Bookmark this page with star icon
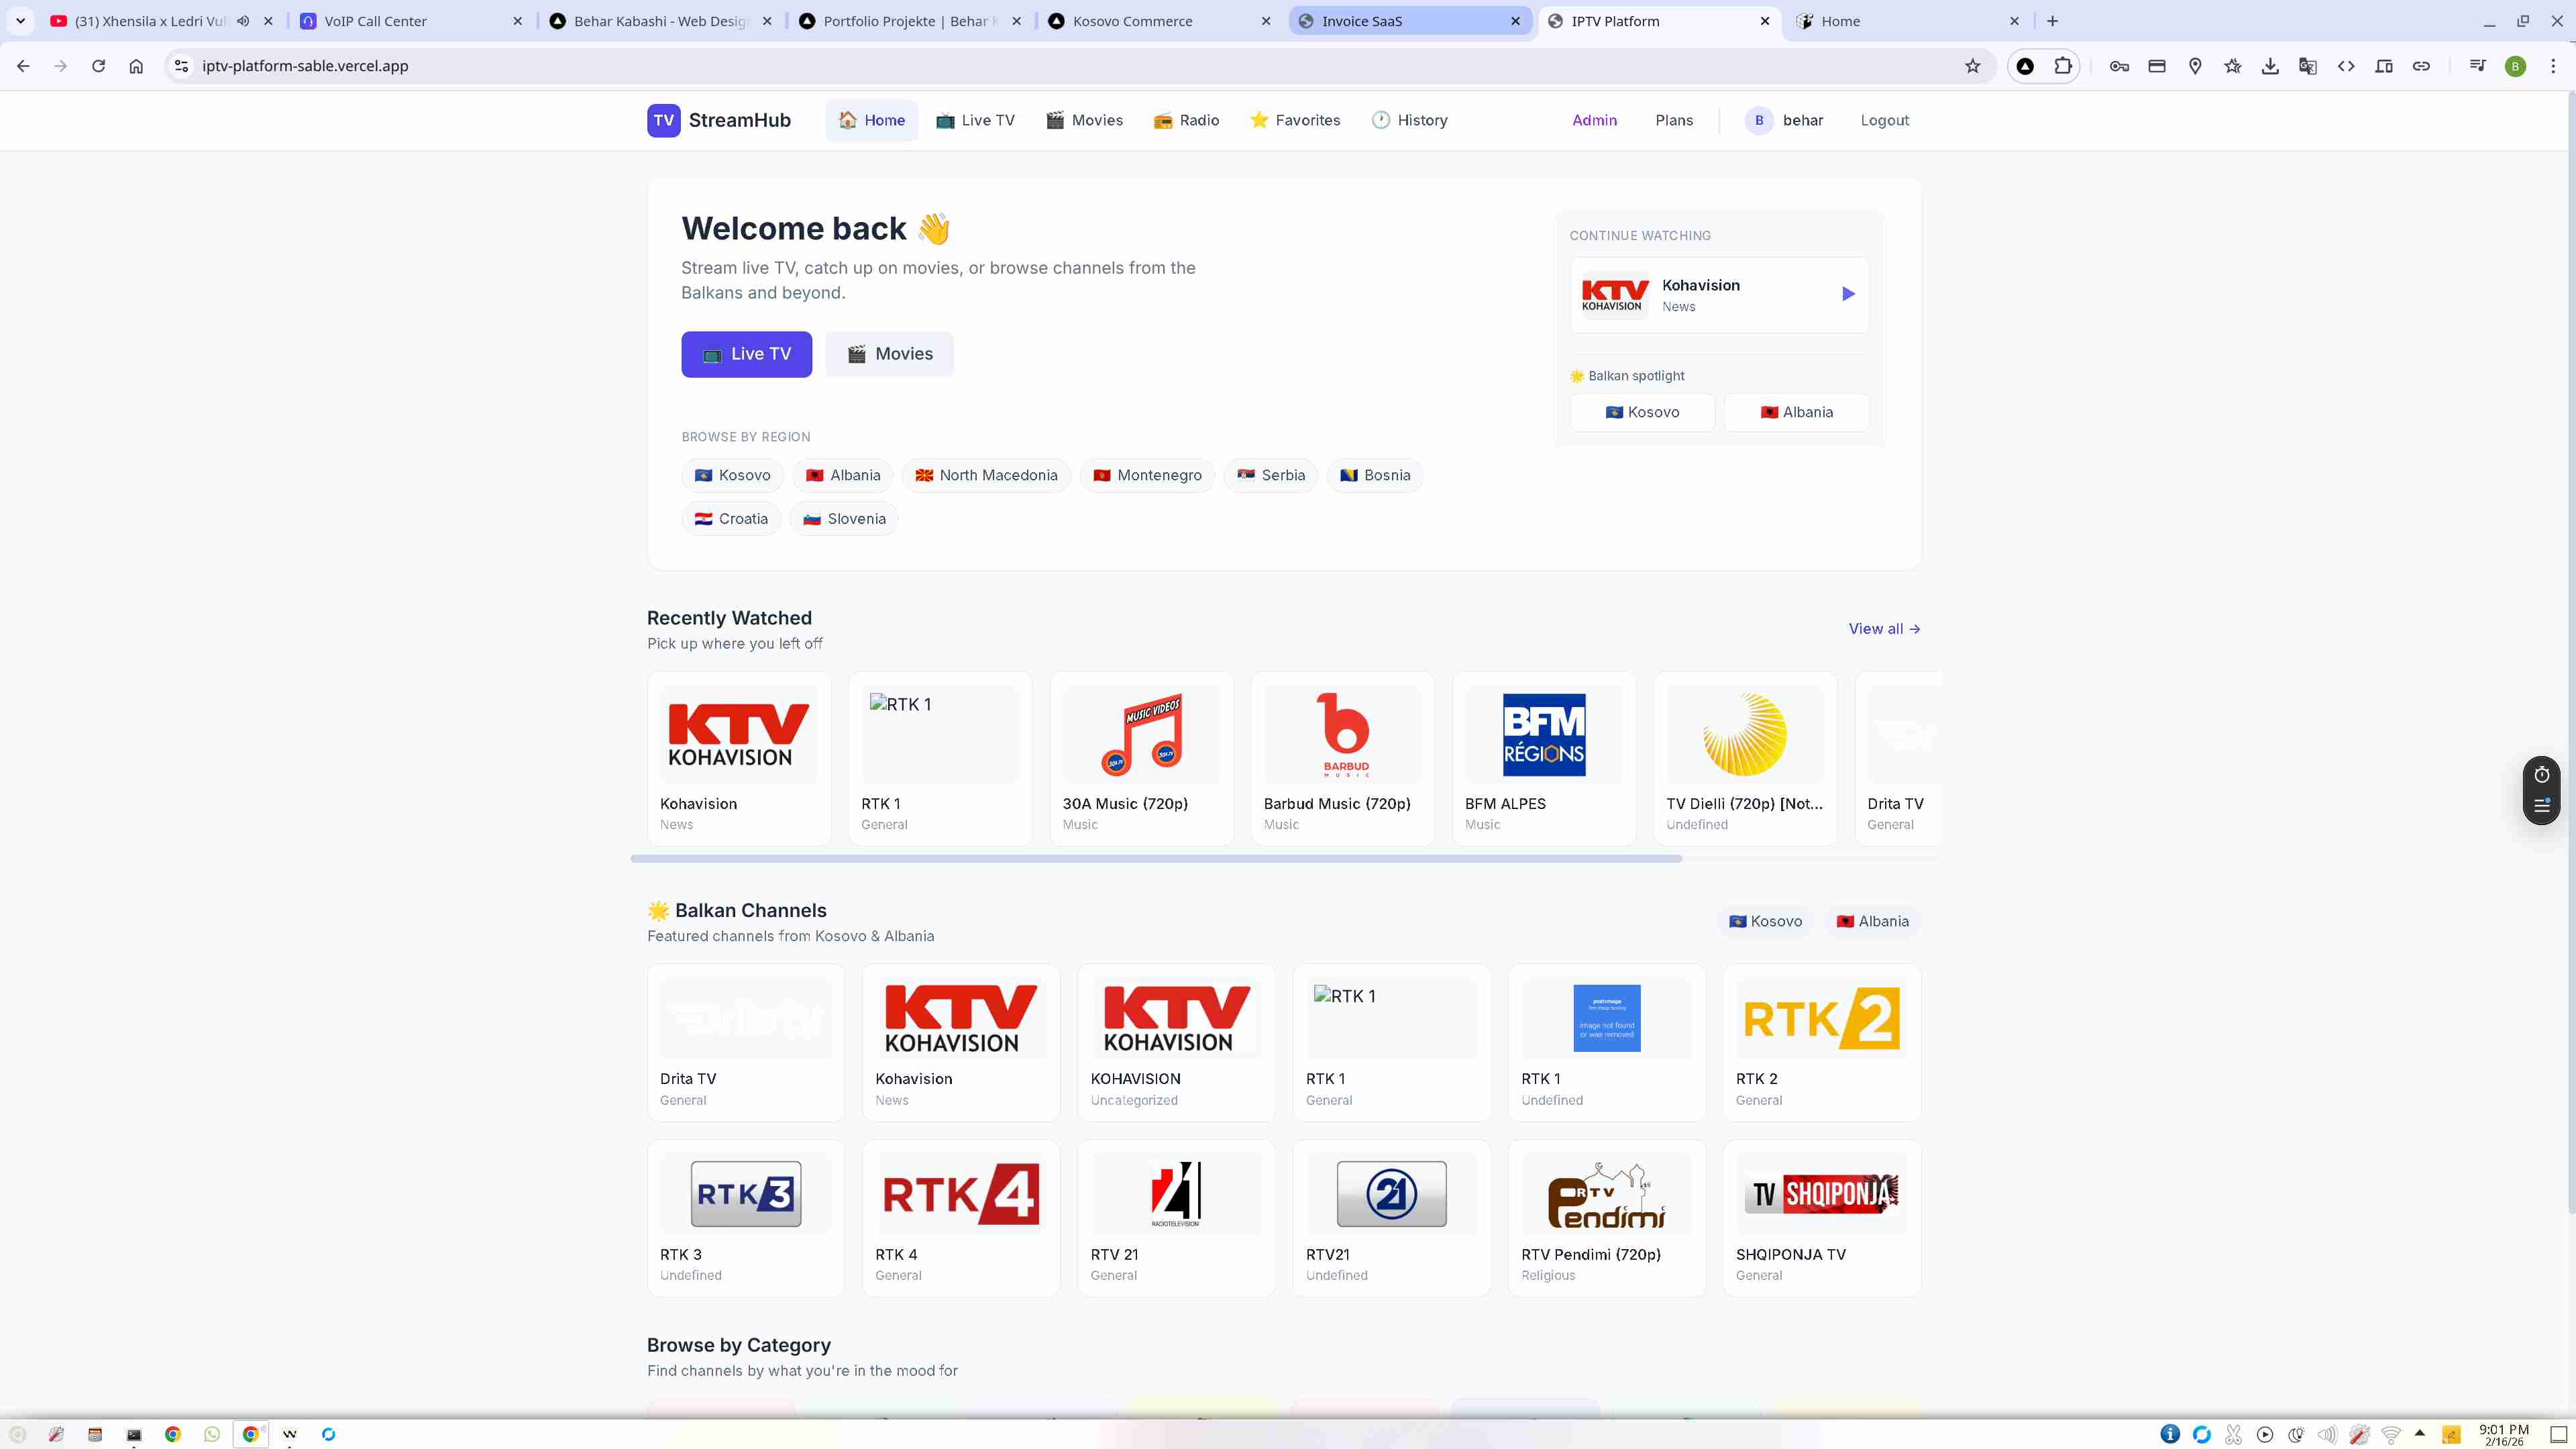 point(1972,66)
